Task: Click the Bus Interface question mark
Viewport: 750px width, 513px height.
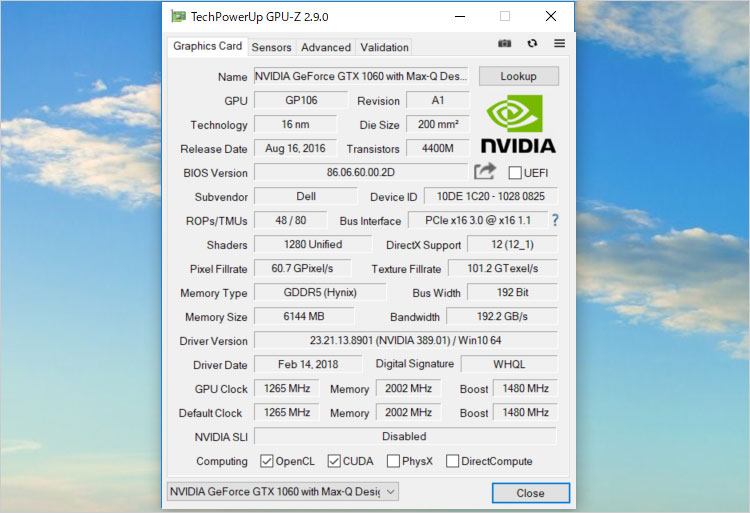Action: pos(555,220)
